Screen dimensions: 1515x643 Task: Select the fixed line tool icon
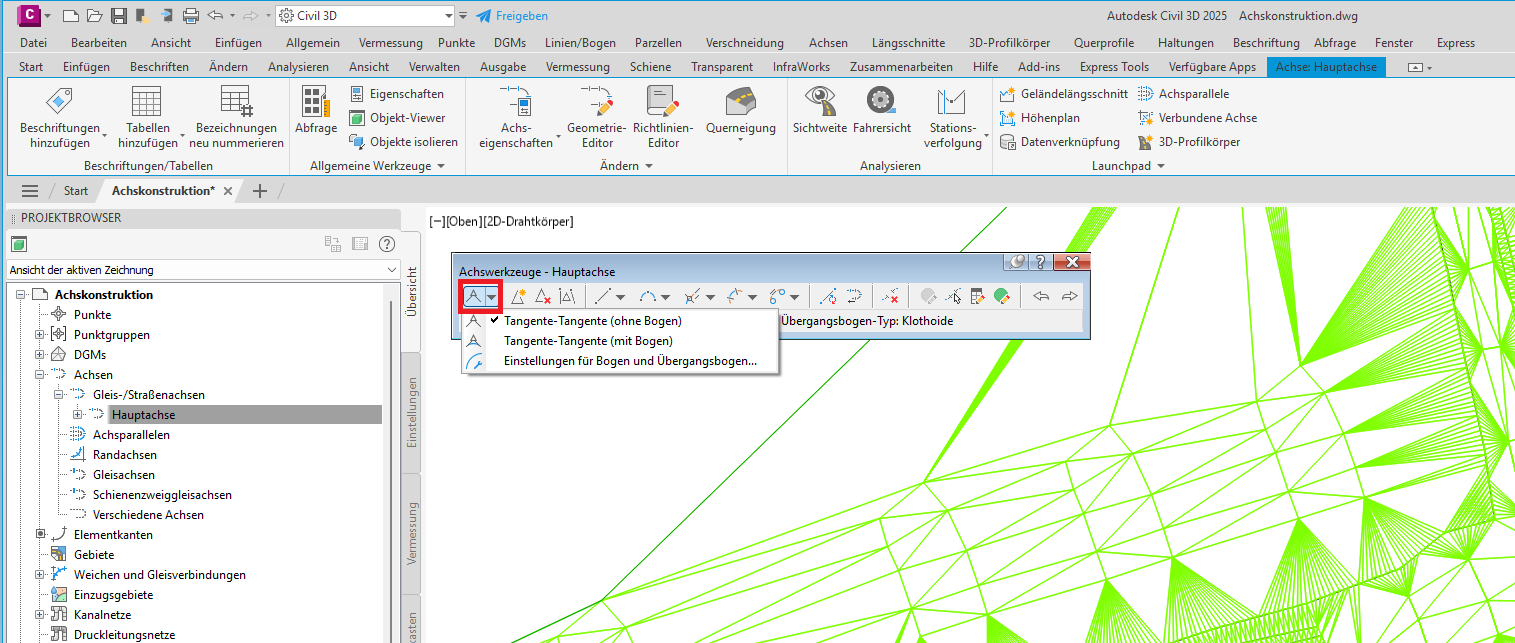(x=603, y=296)
